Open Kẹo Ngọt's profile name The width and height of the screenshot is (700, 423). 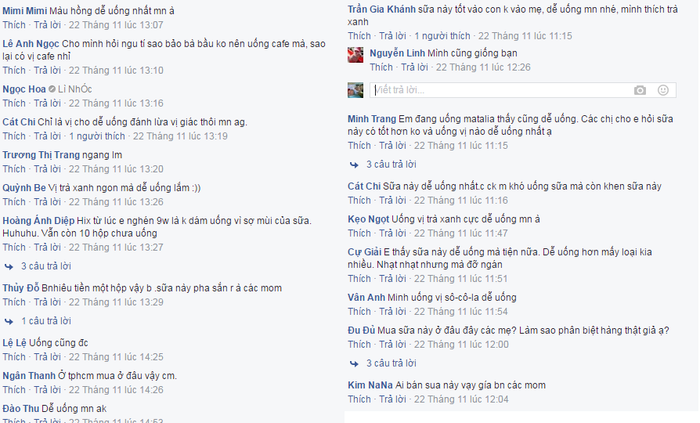tap(368, 220)
